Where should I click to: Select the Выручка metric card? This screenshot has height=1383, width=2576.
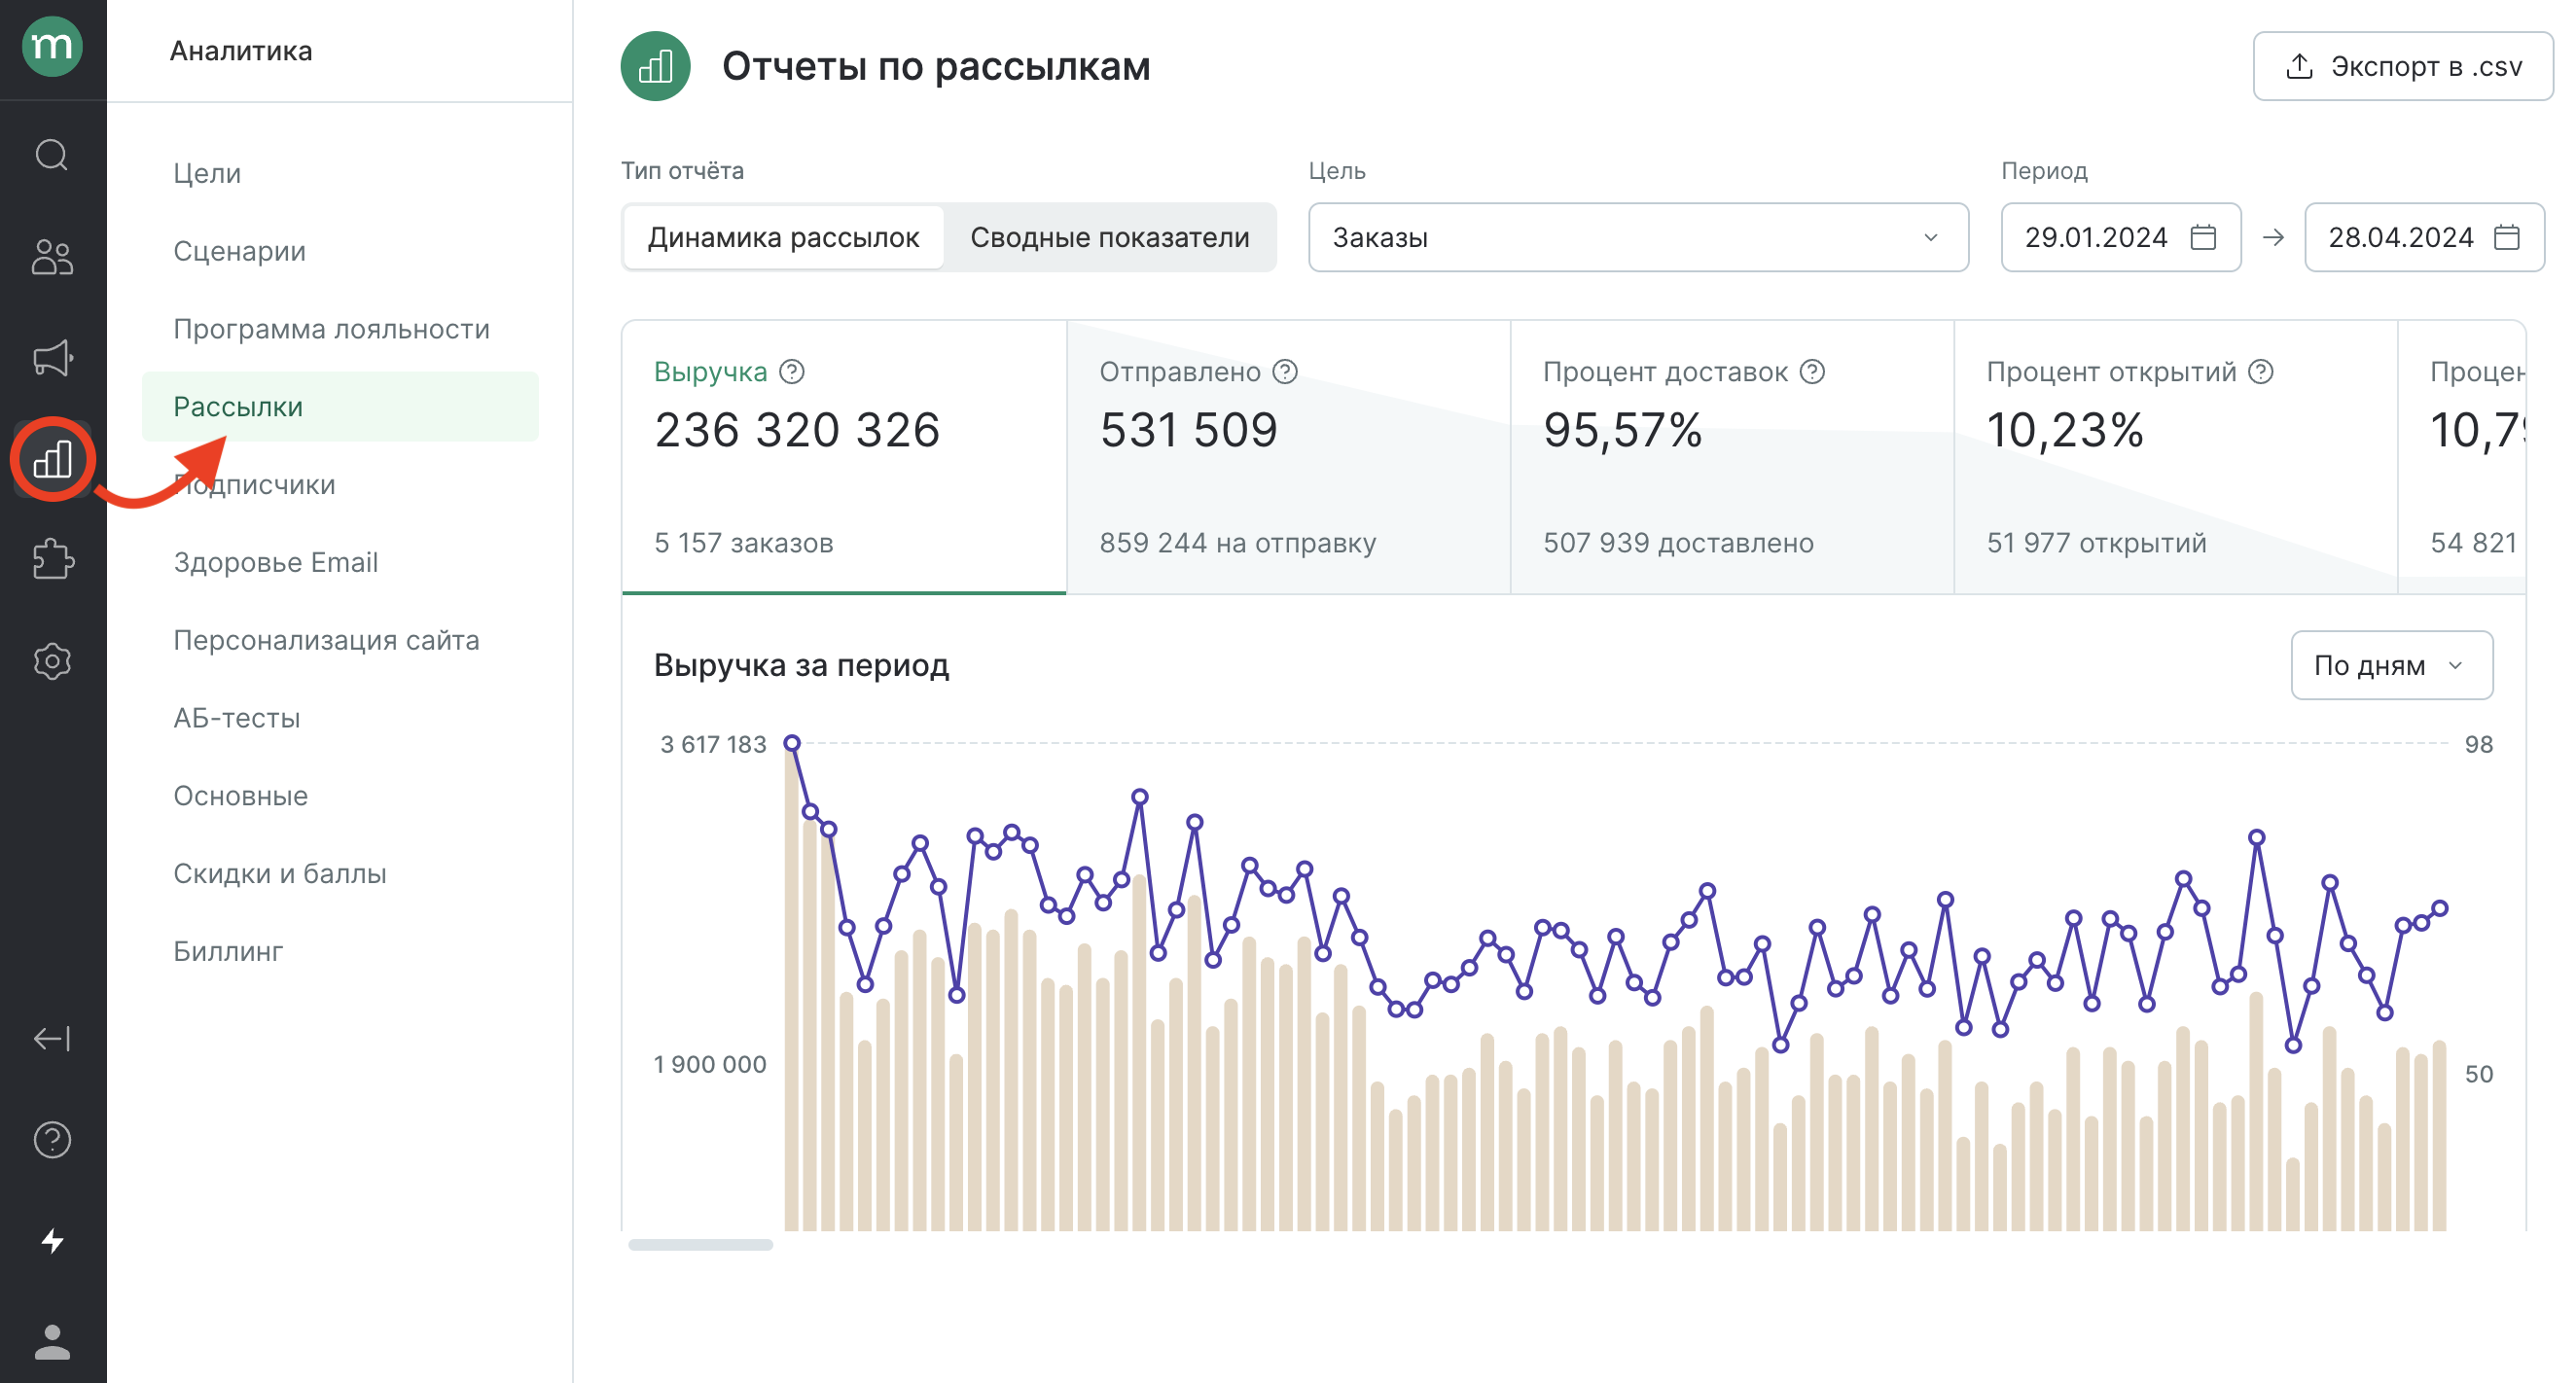pyautogui.click(x=844, y=457)
